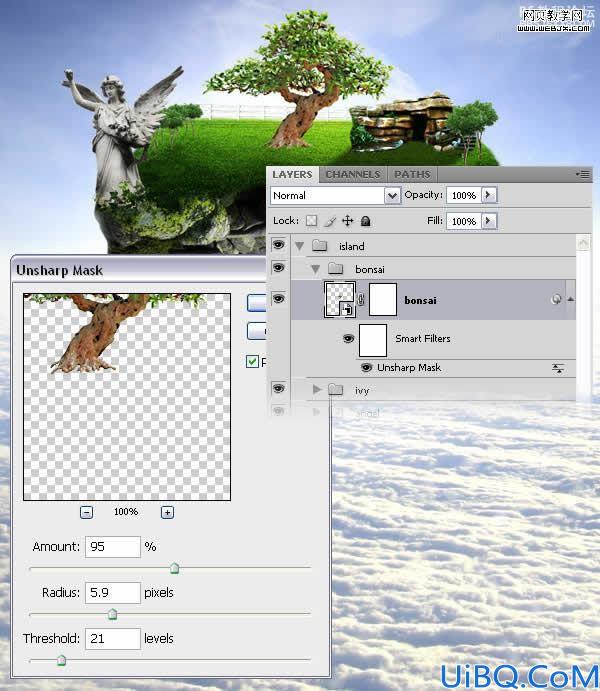Hide the bonsai group
The width and height of the screenshot is (600, 691).
click(278, 267)
